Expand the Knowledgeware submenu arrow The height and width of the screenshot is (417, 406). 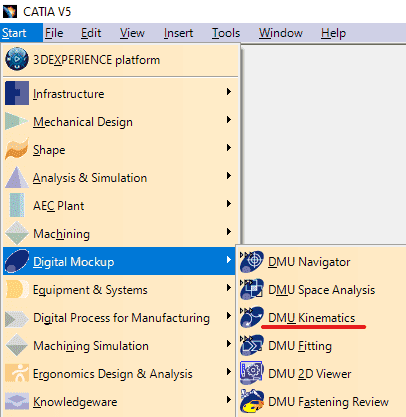229,399
